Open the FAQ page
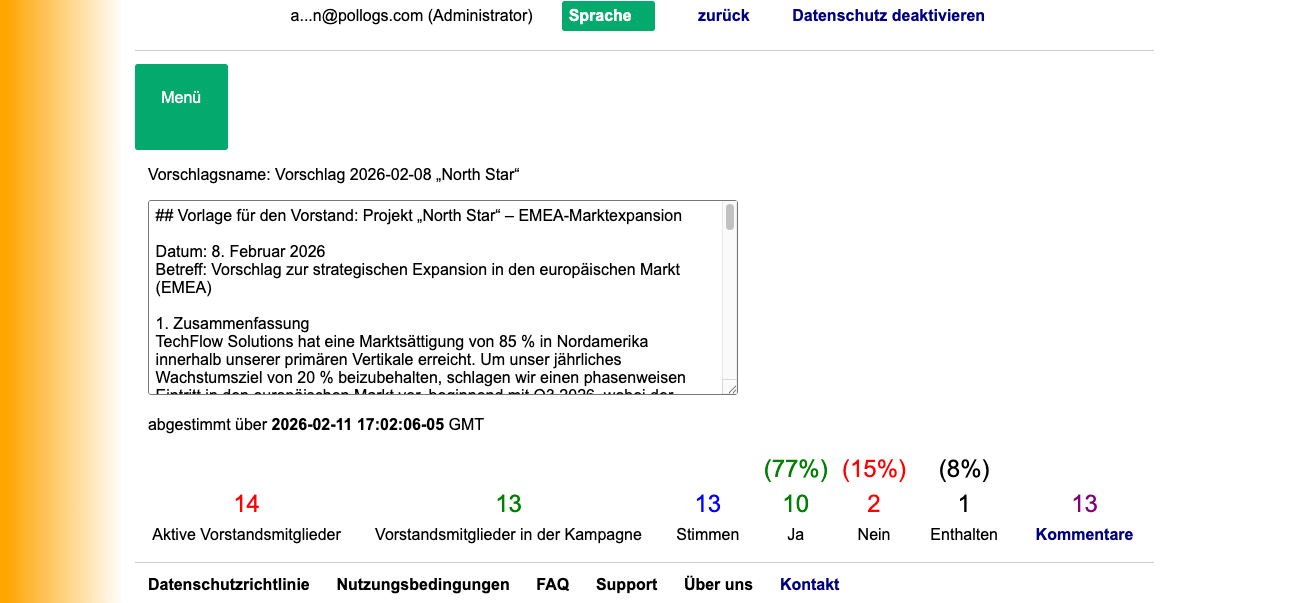This screenshot has width=1290, height=603. click(552, 584)
